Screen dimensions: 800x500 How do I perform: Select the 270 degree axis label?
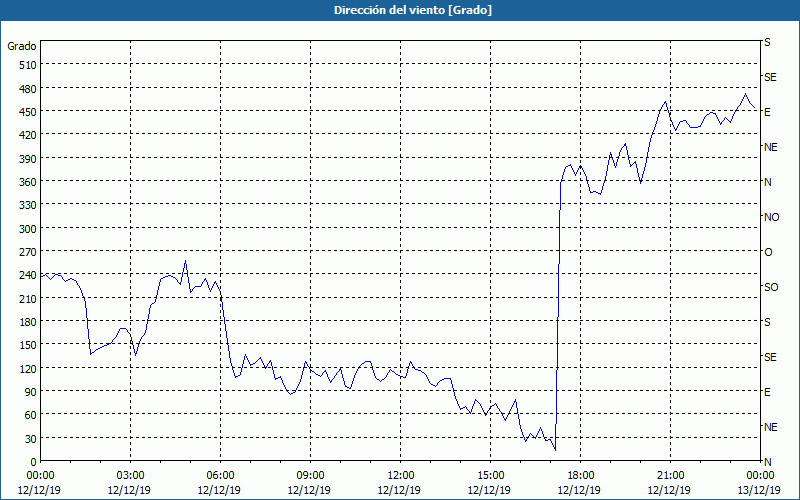point(28,252)
